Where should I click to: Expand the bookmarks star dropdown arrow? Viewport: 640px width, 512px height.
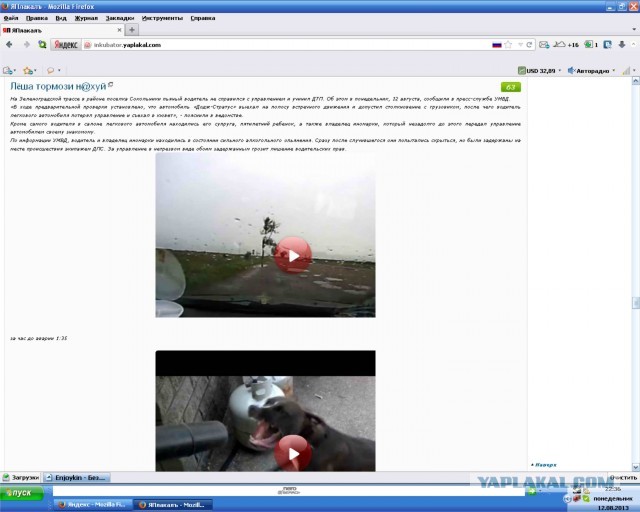tap(35, 71)
